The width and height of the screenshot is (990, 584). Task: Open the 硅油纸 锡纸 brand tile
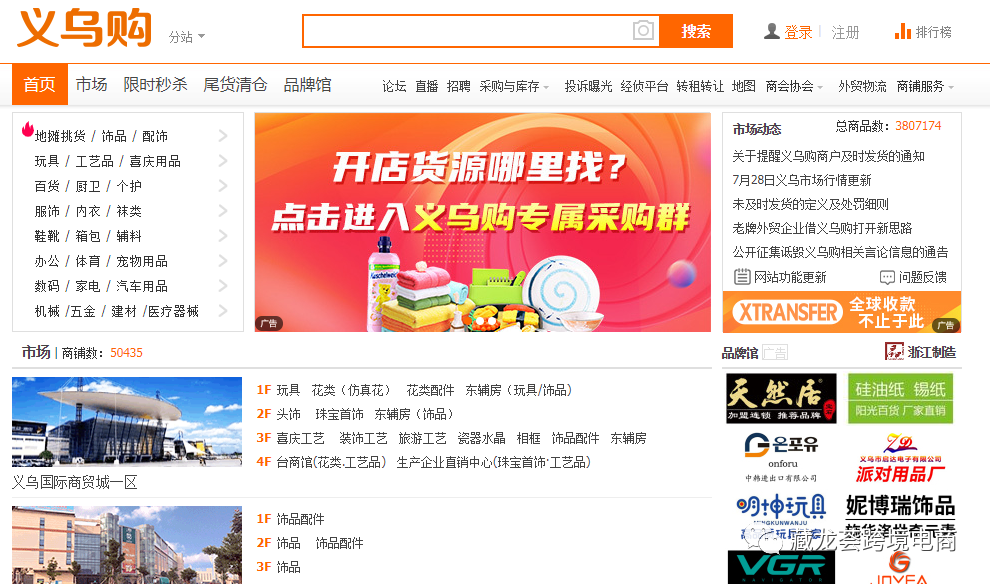click(900, 398)
